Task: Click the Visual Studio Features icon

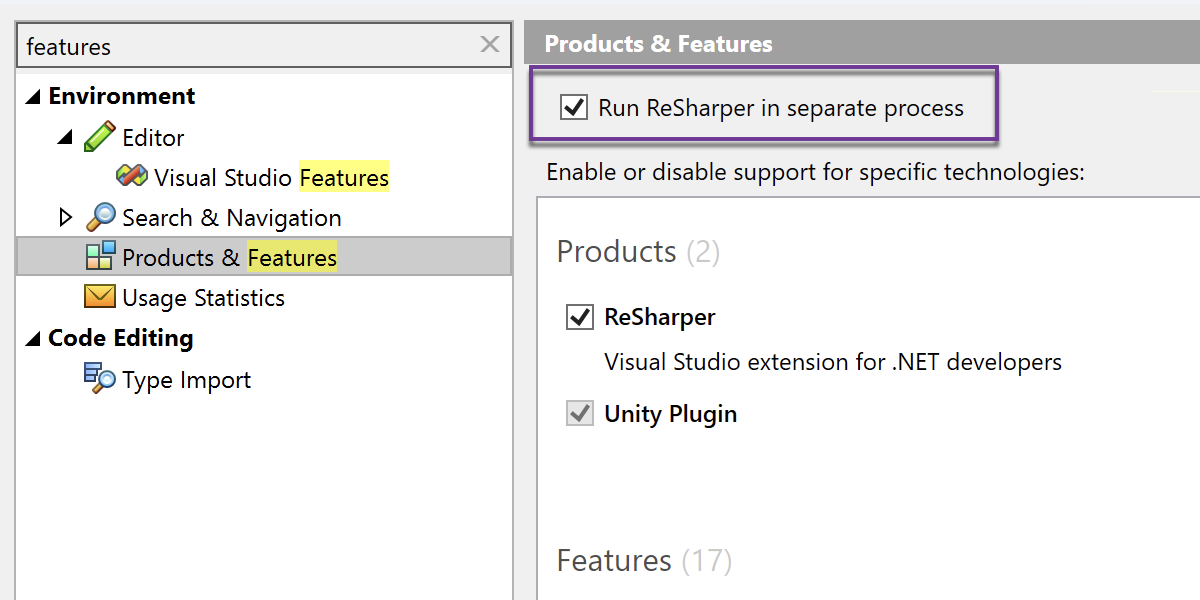Action: tap(132, 177)
